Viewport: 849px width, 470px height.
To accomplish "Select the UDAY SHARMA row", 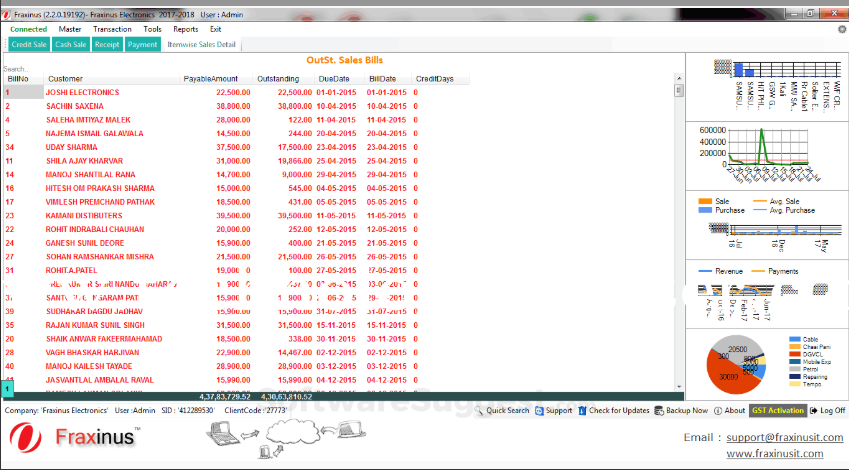I will pos(236,147).
